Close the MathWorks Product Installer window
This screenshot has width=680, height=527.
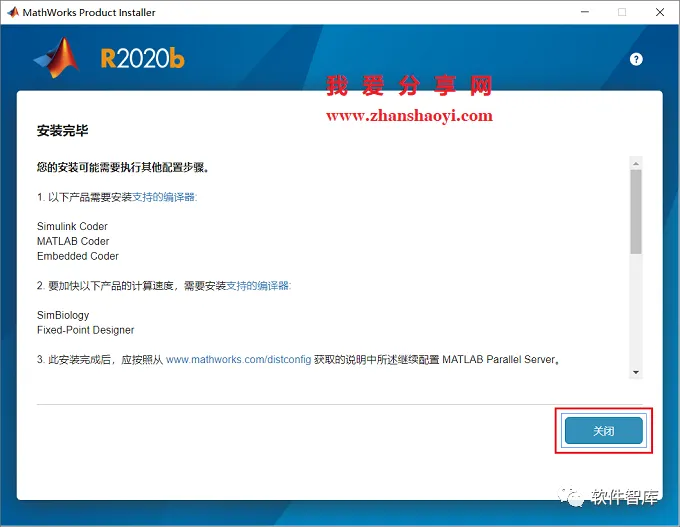pyautogui.click(x=660, y=12)
